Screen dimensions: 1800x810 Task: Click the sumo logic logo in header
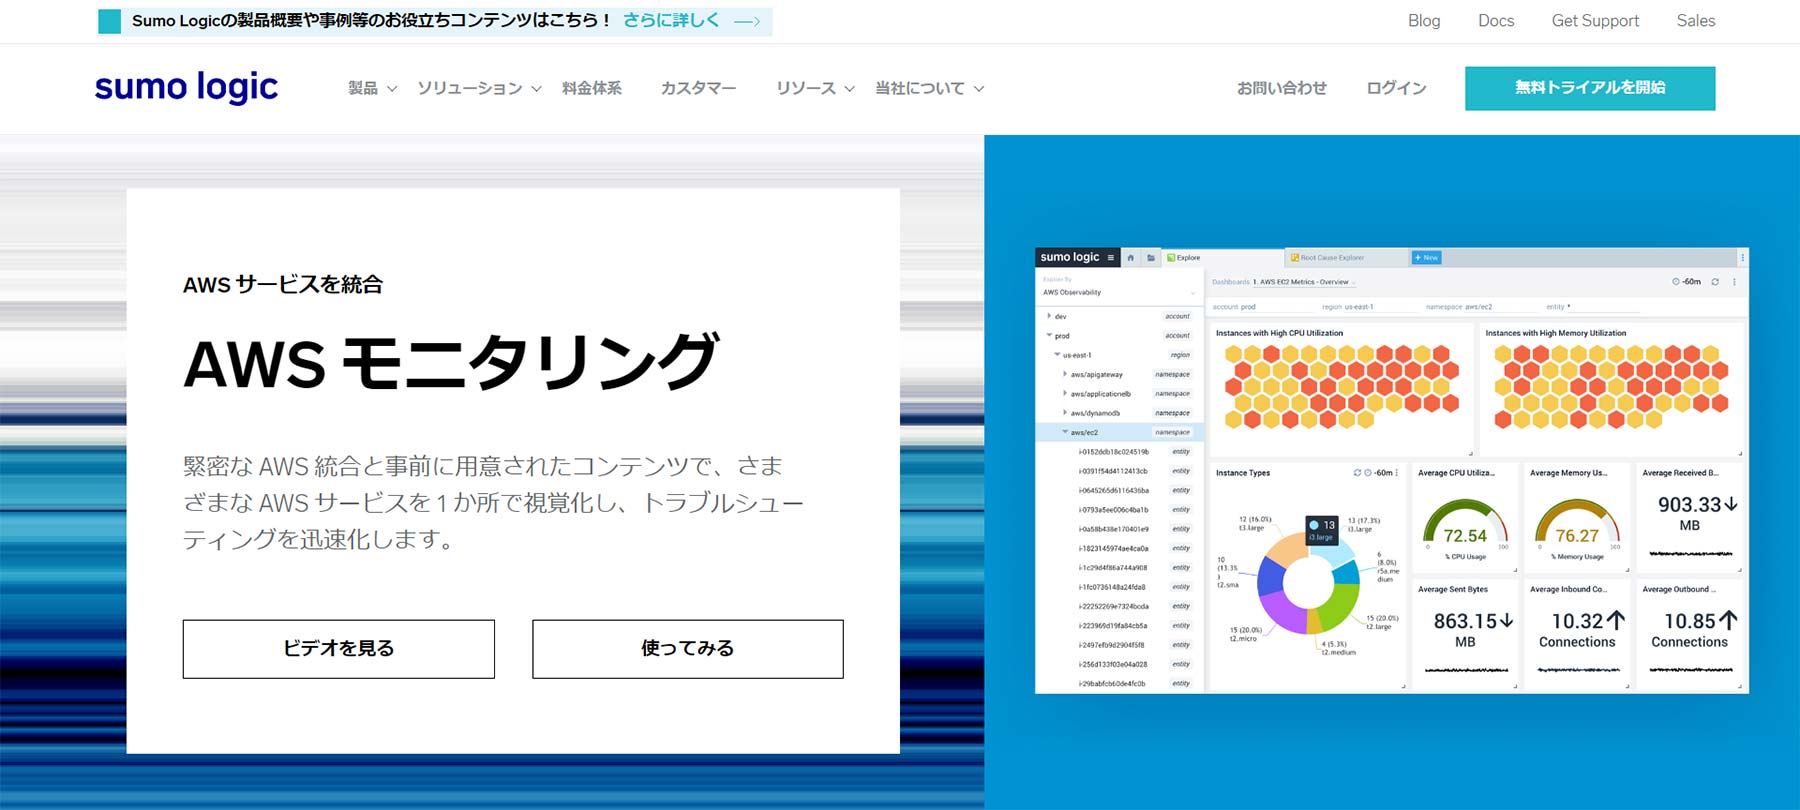(x=186, y=88)
